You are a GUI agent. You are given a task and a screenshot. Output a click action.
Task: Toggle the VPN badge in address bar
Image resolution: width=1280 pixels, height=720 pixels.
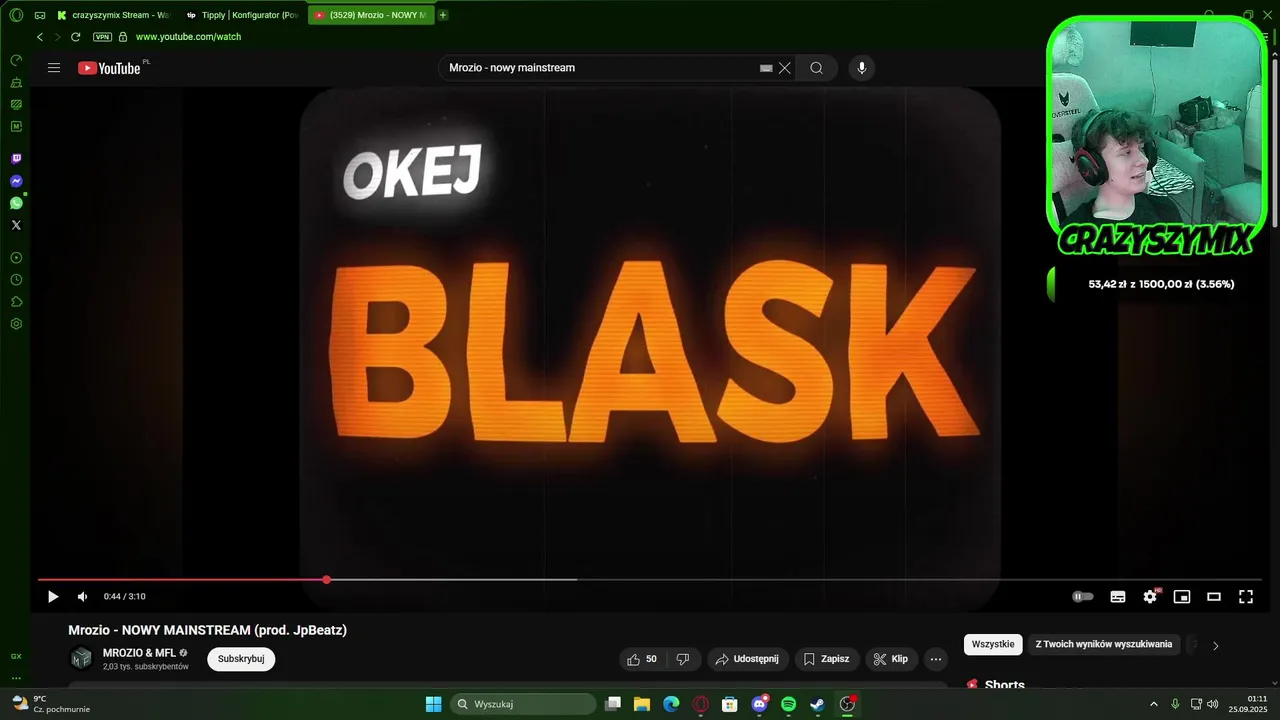(102, 37)
